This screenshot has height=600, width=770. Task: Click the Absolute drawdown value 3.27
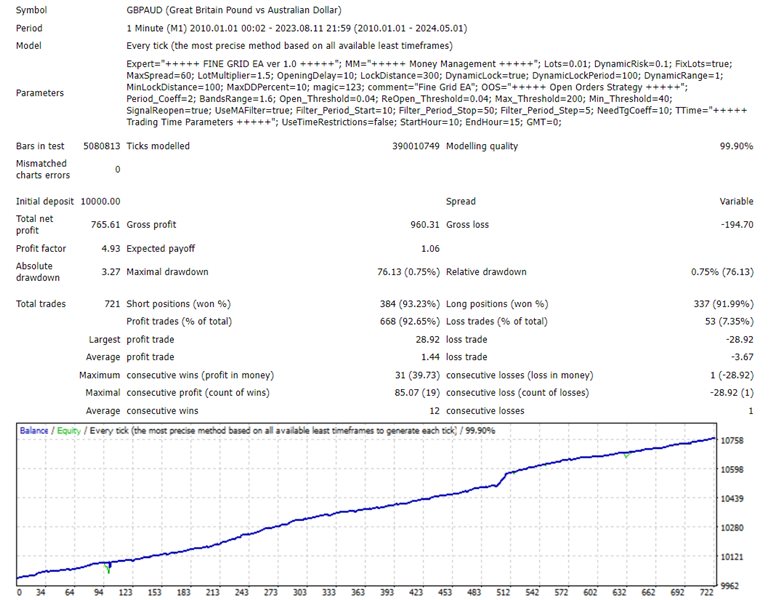[110, 272]
